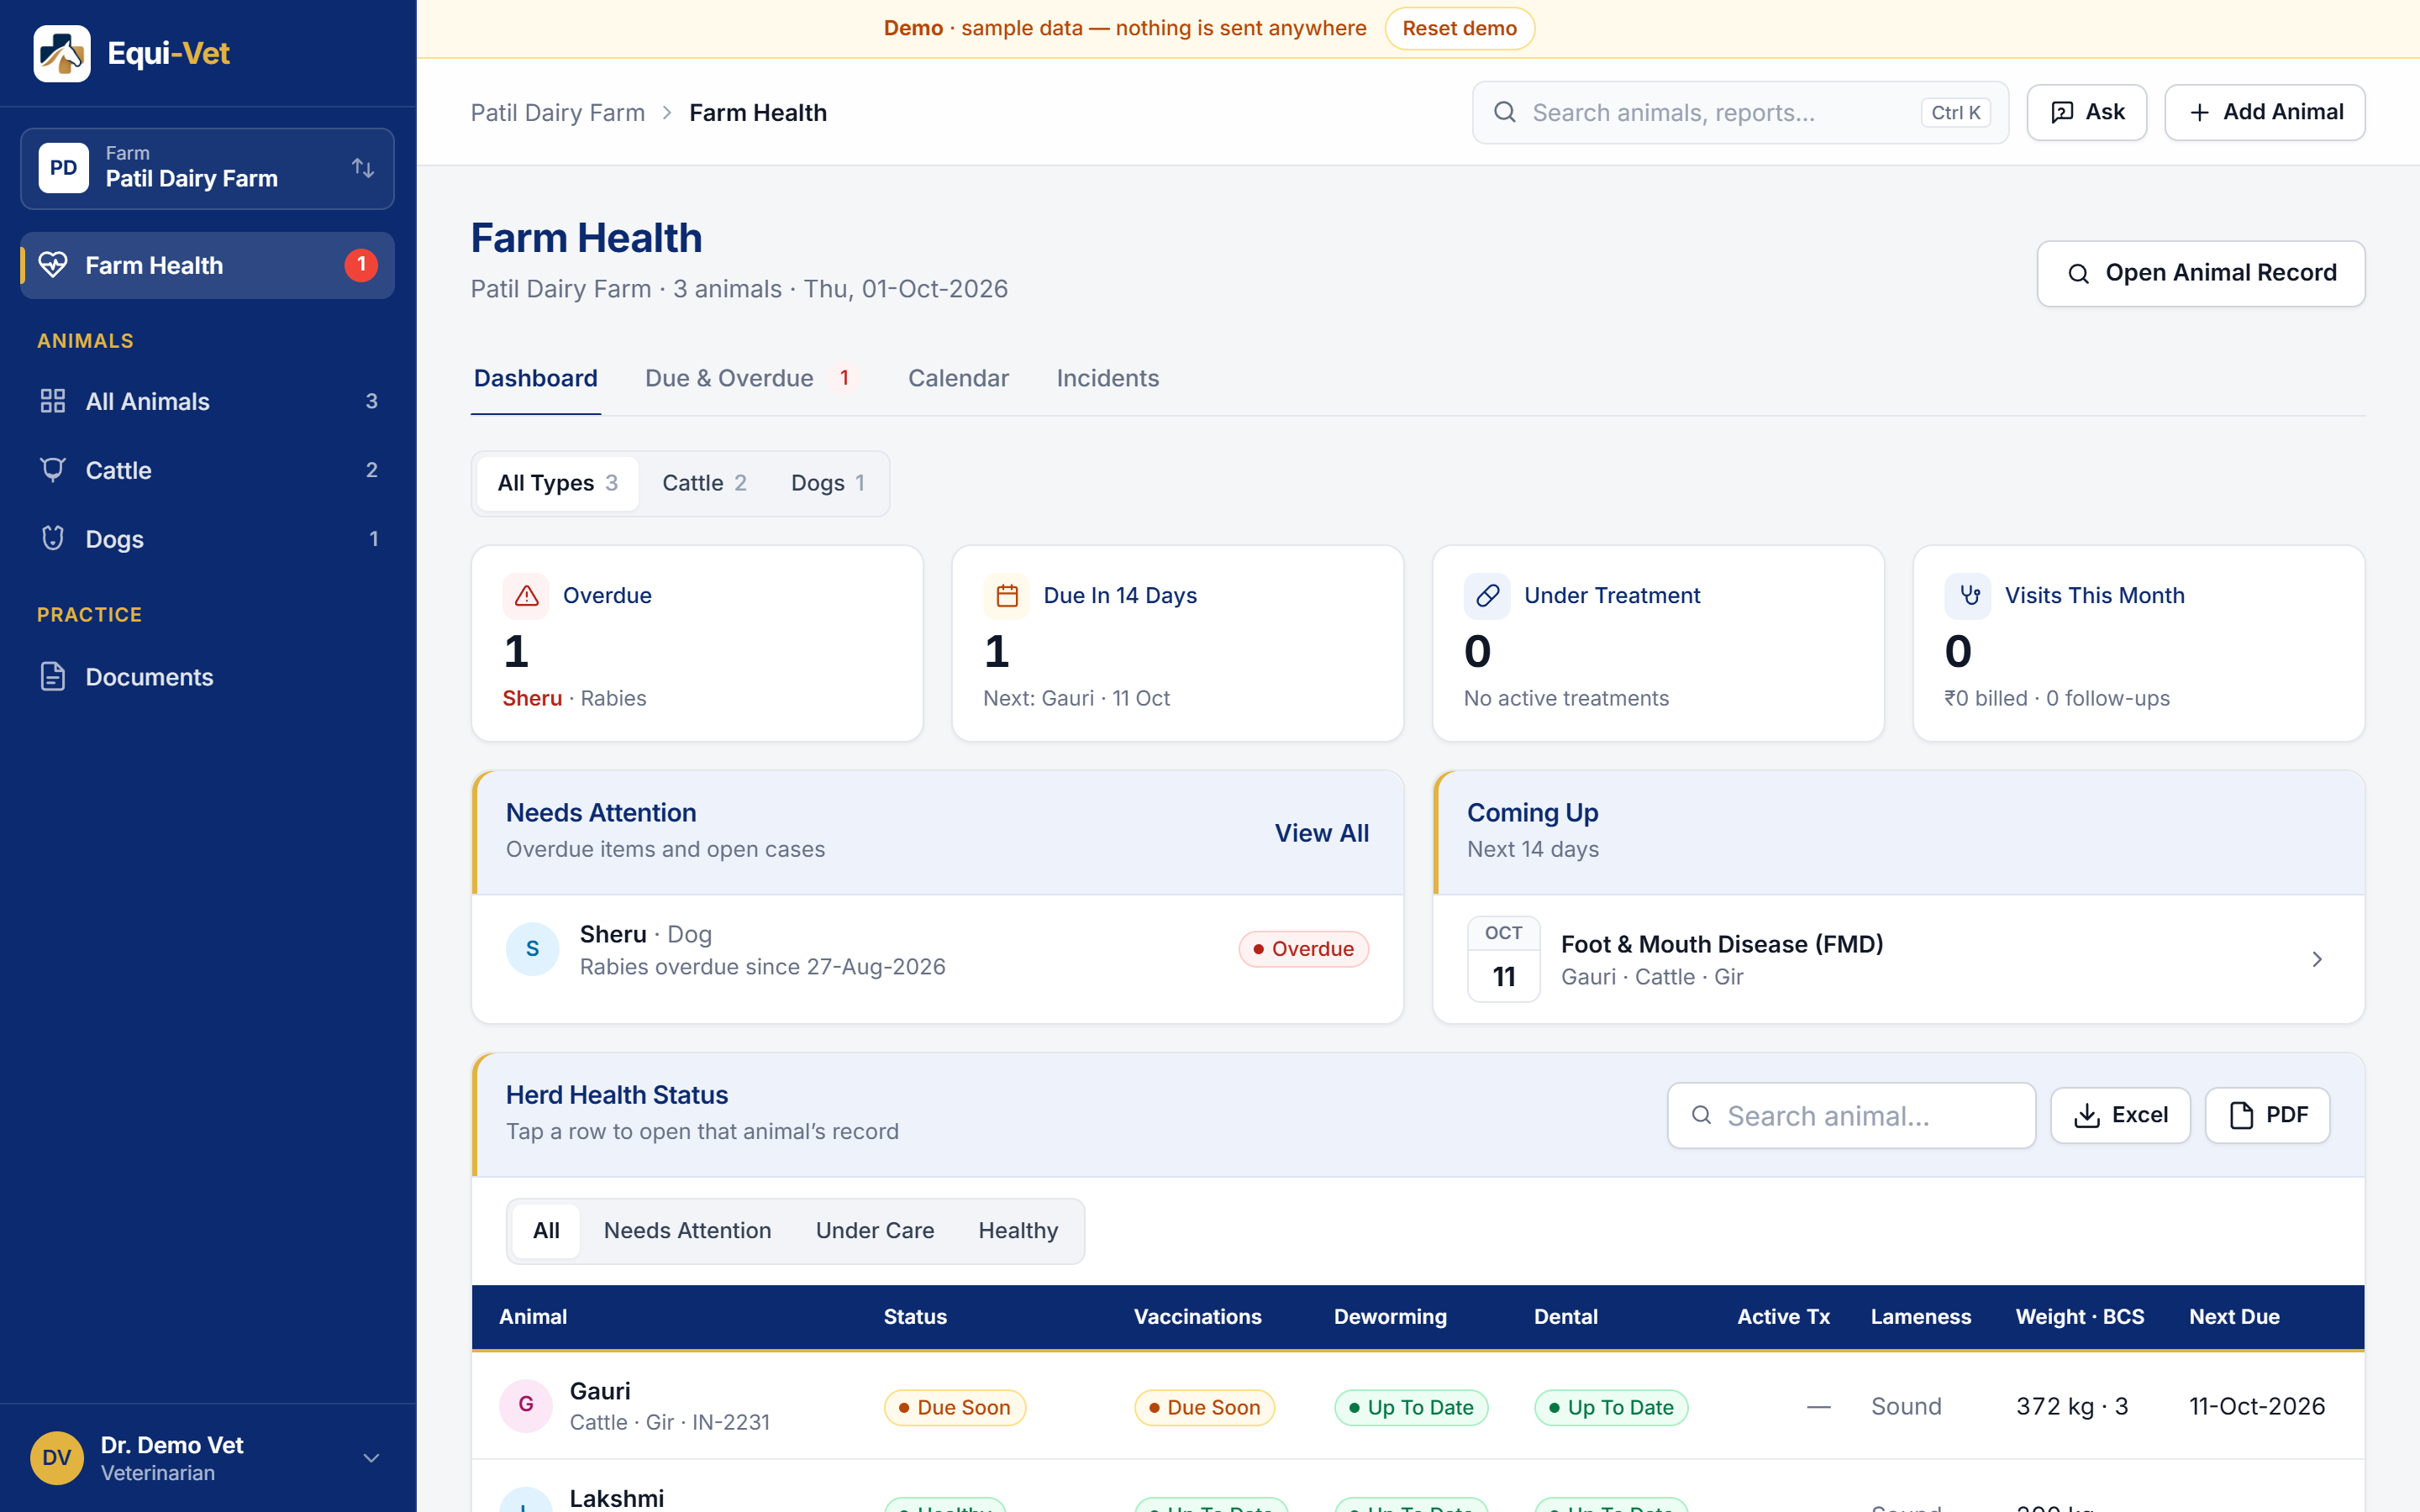Click the search magnifier icon in top bar
The image size is (2420, 1512).
click(x=1504, y=112)
